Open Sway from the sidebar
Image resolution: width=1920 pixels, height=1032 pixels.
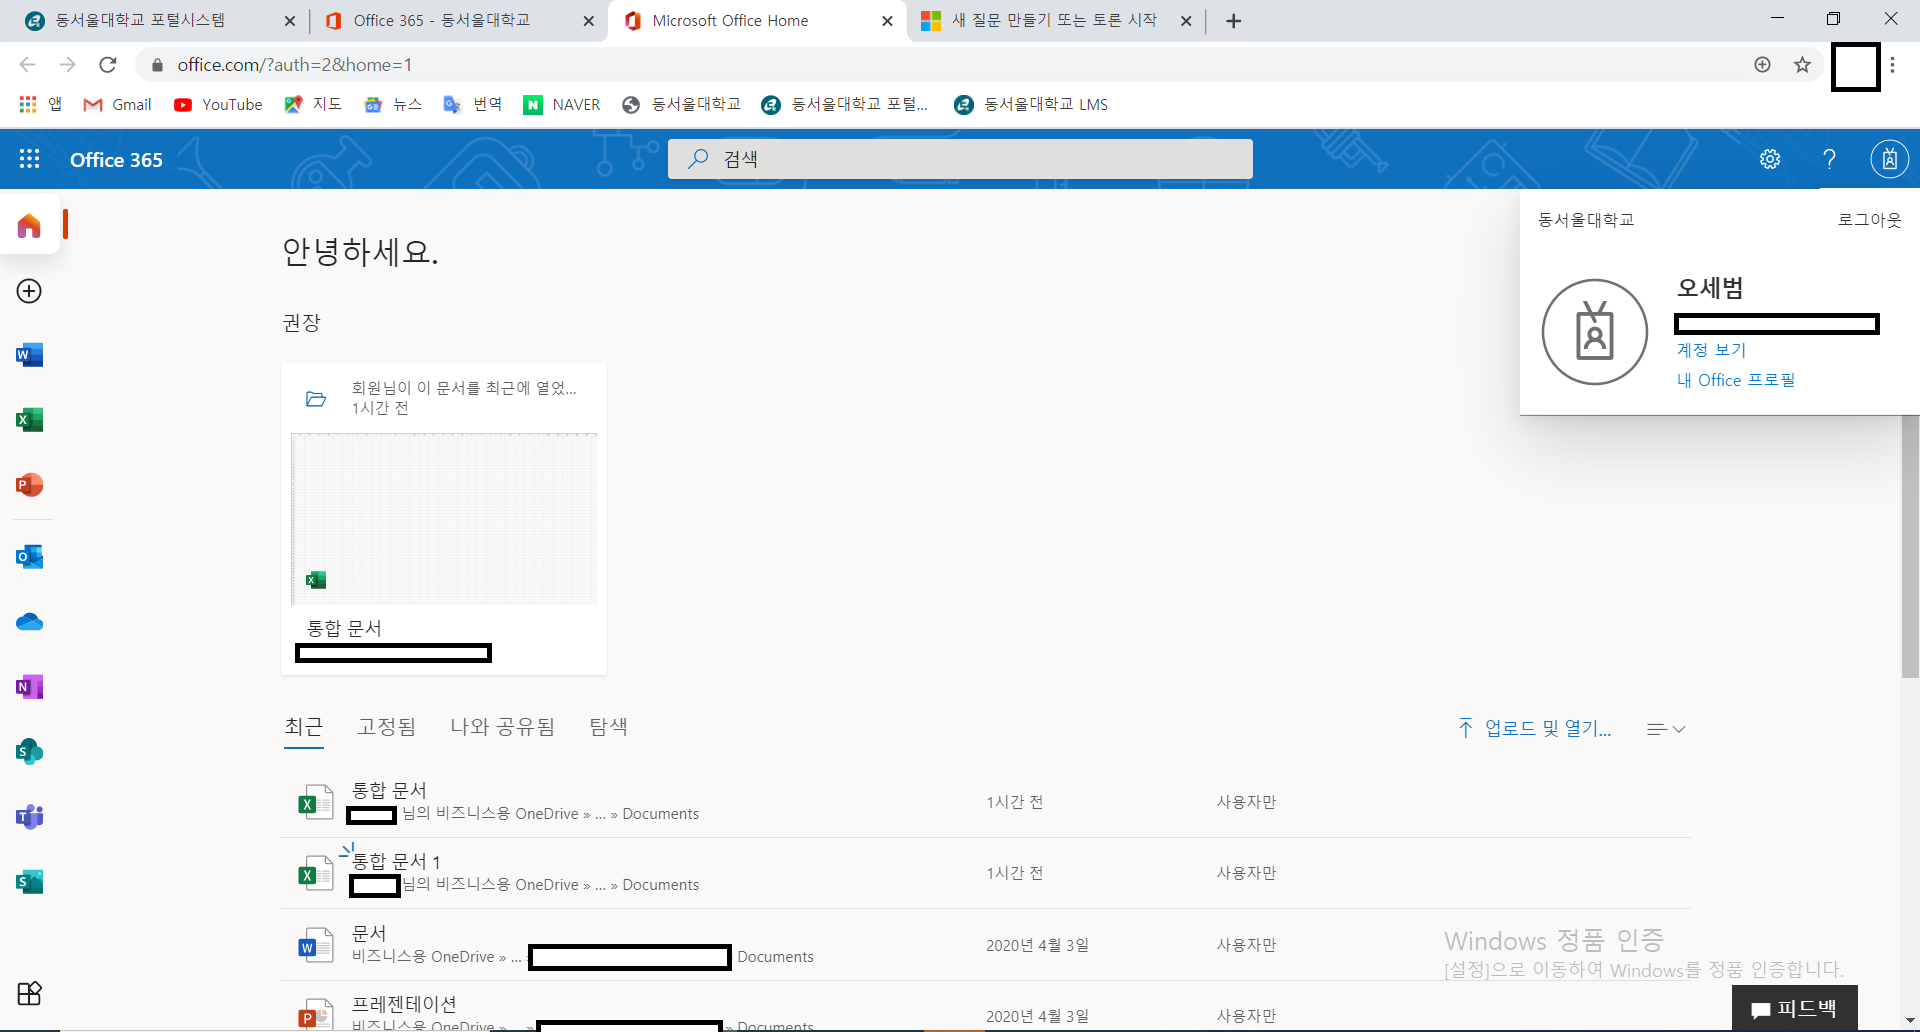(x=29, y=882)
